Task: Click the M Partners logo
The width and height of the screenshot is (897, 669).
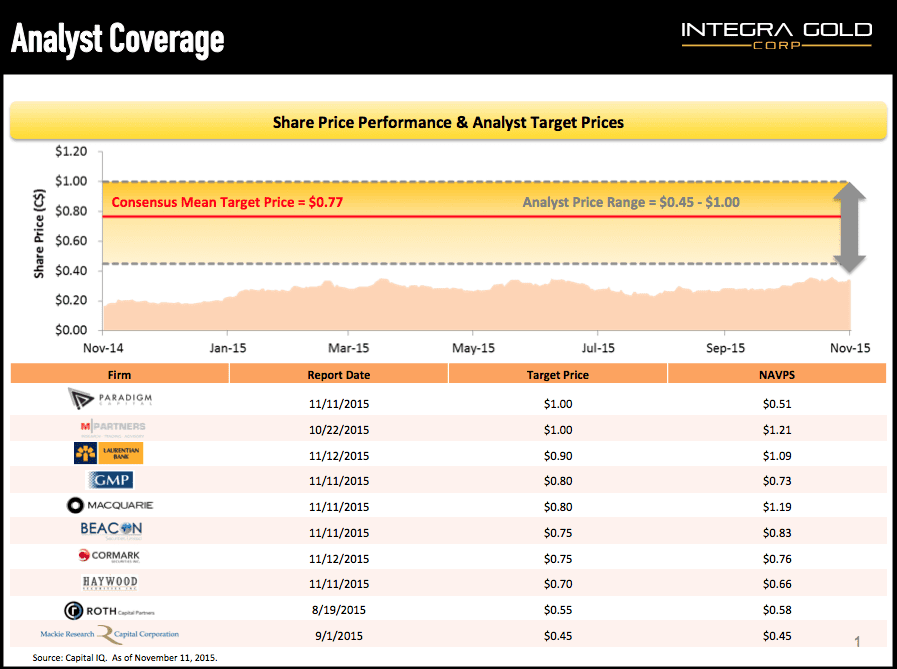Action: pyautogui.click(x=113, y=429)
